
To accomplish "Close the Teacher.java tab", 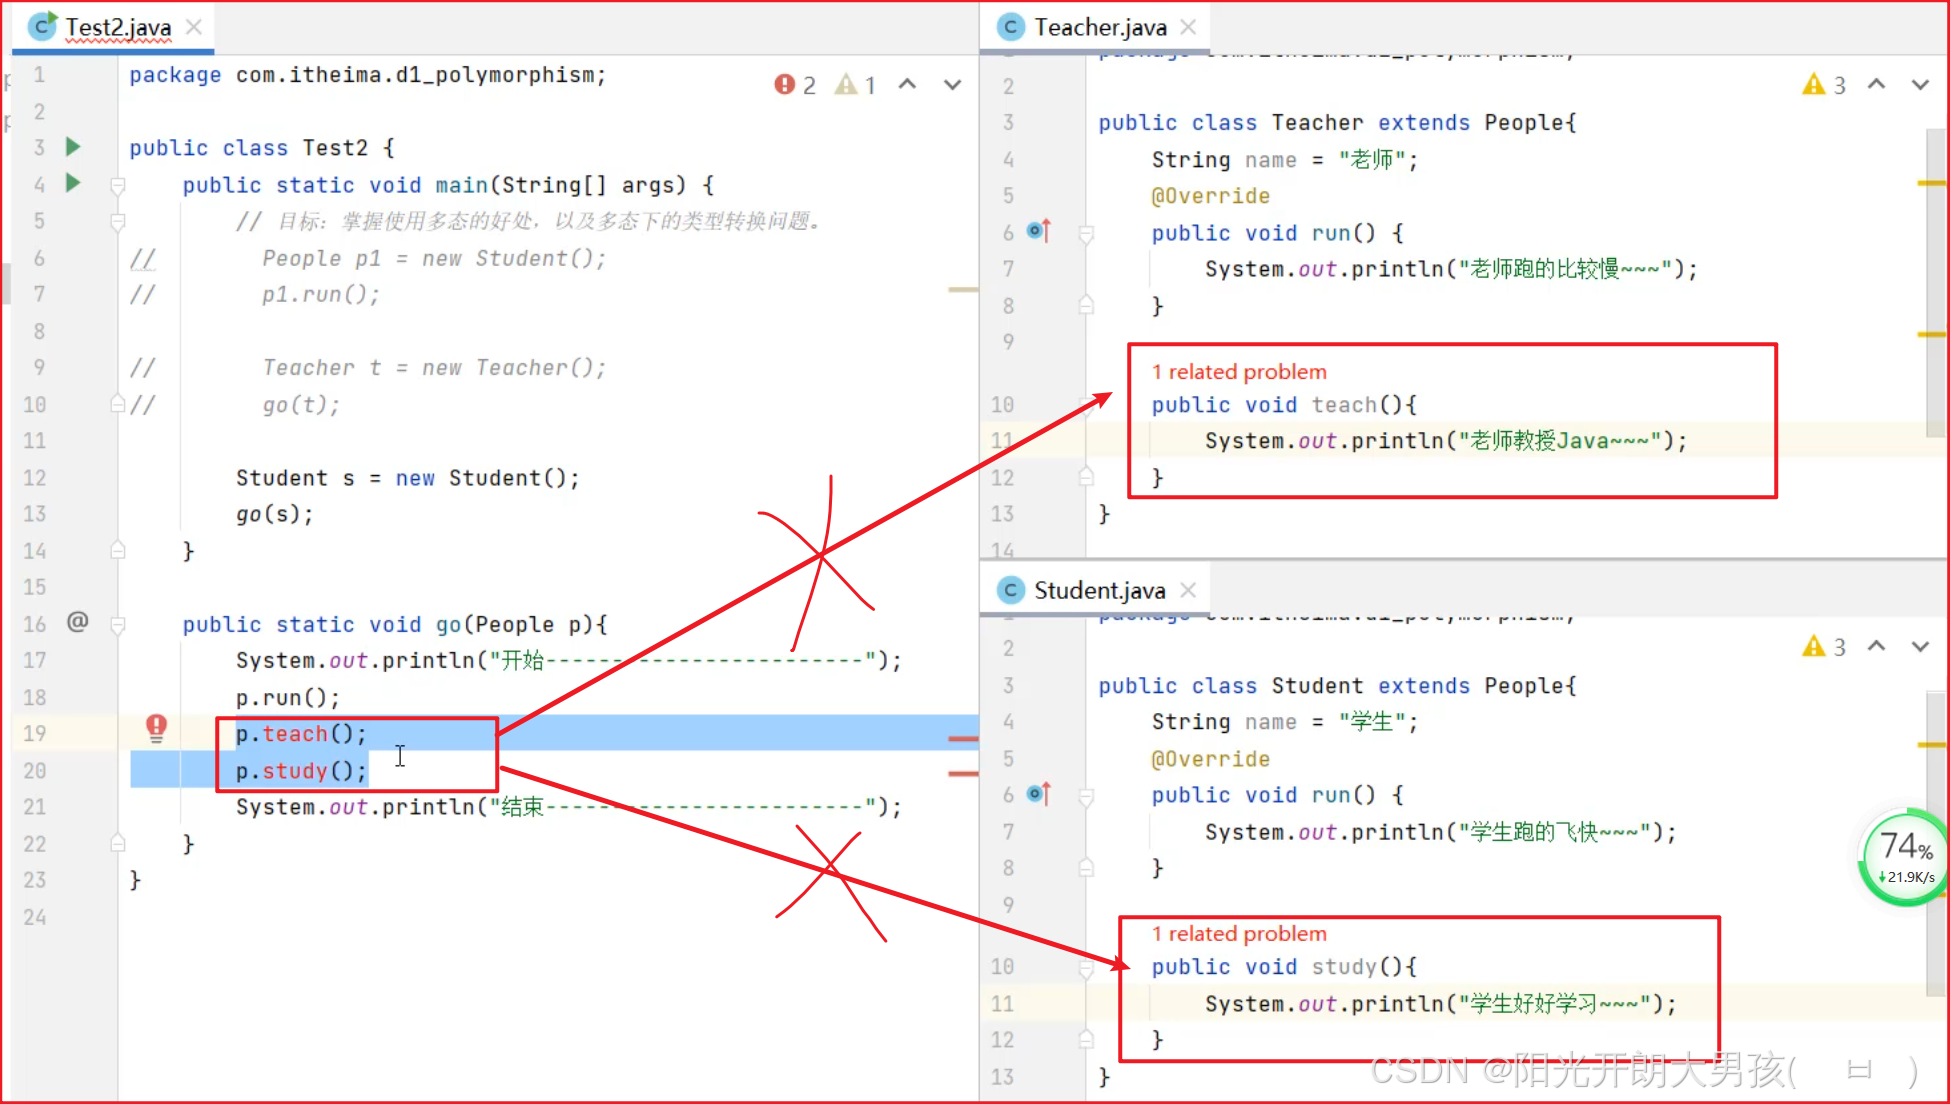I will pos(1188,27).
